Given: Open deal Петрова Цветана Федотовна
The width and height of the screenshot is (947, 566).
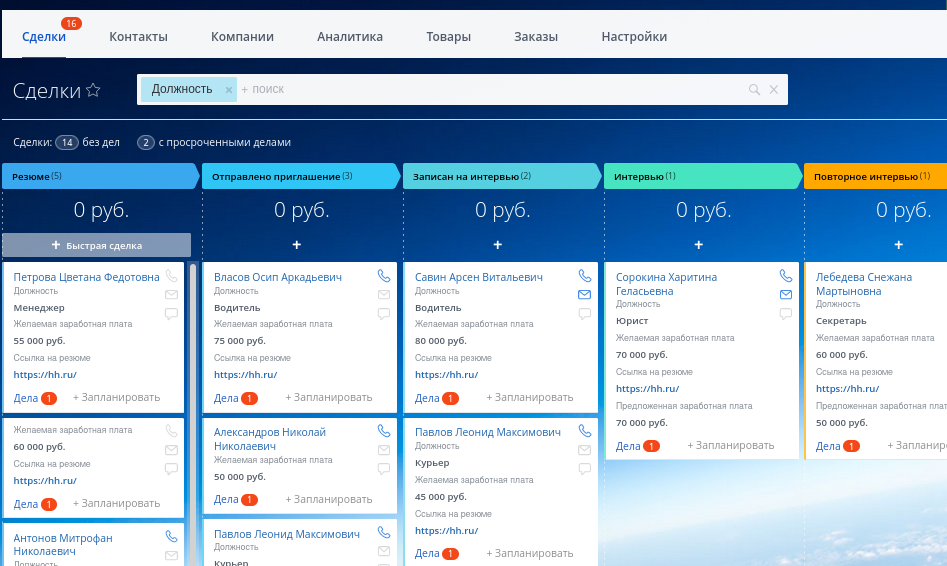Looking at the screenshot, I should (86, 277).
